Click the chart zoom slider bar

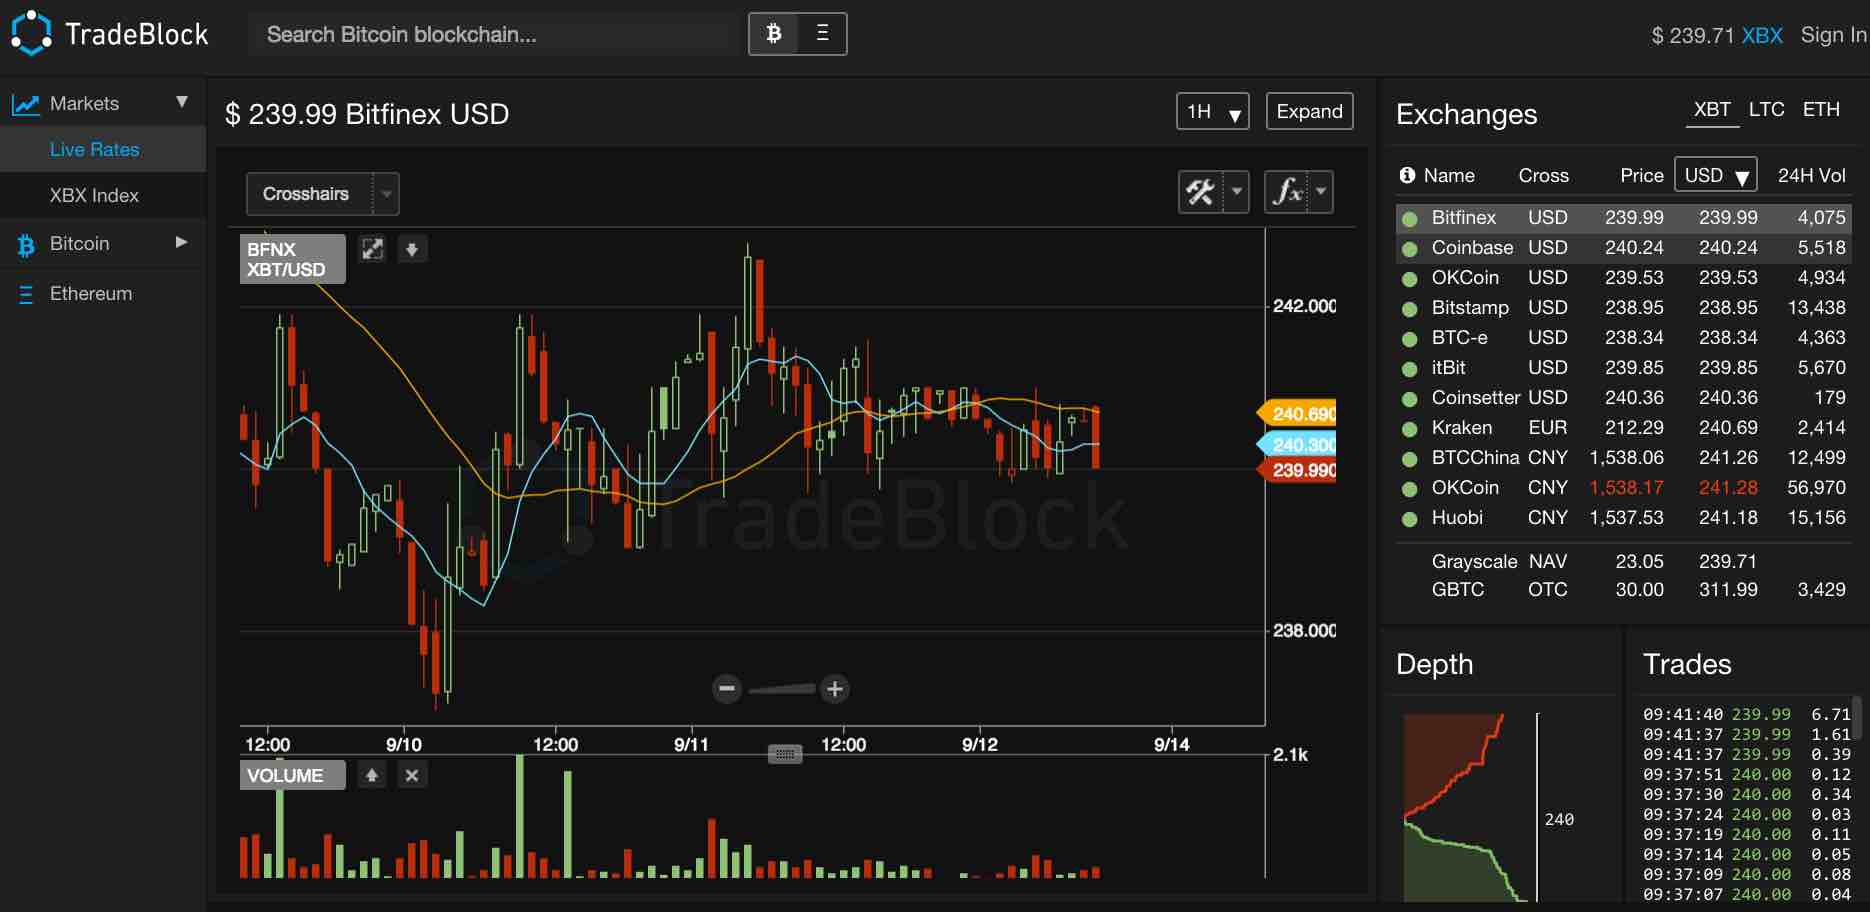[x=781, y=688]
